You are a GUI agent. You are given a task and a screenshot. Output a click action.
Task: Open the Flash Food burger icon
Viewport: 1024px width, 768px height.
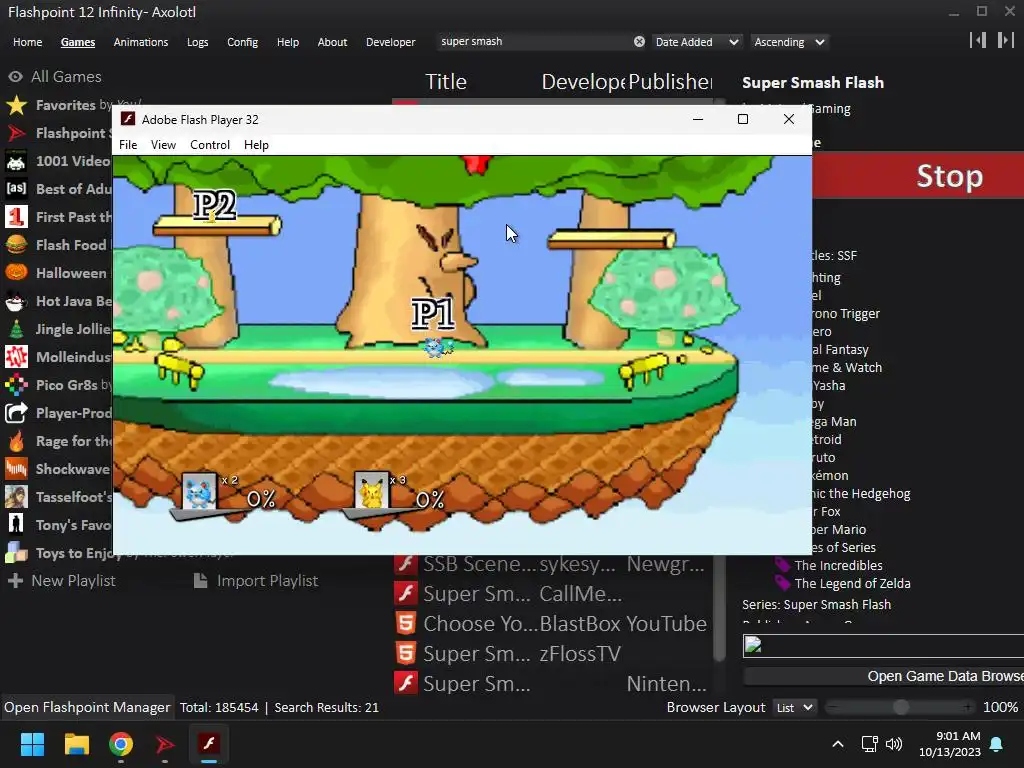(x=16, y=245)
